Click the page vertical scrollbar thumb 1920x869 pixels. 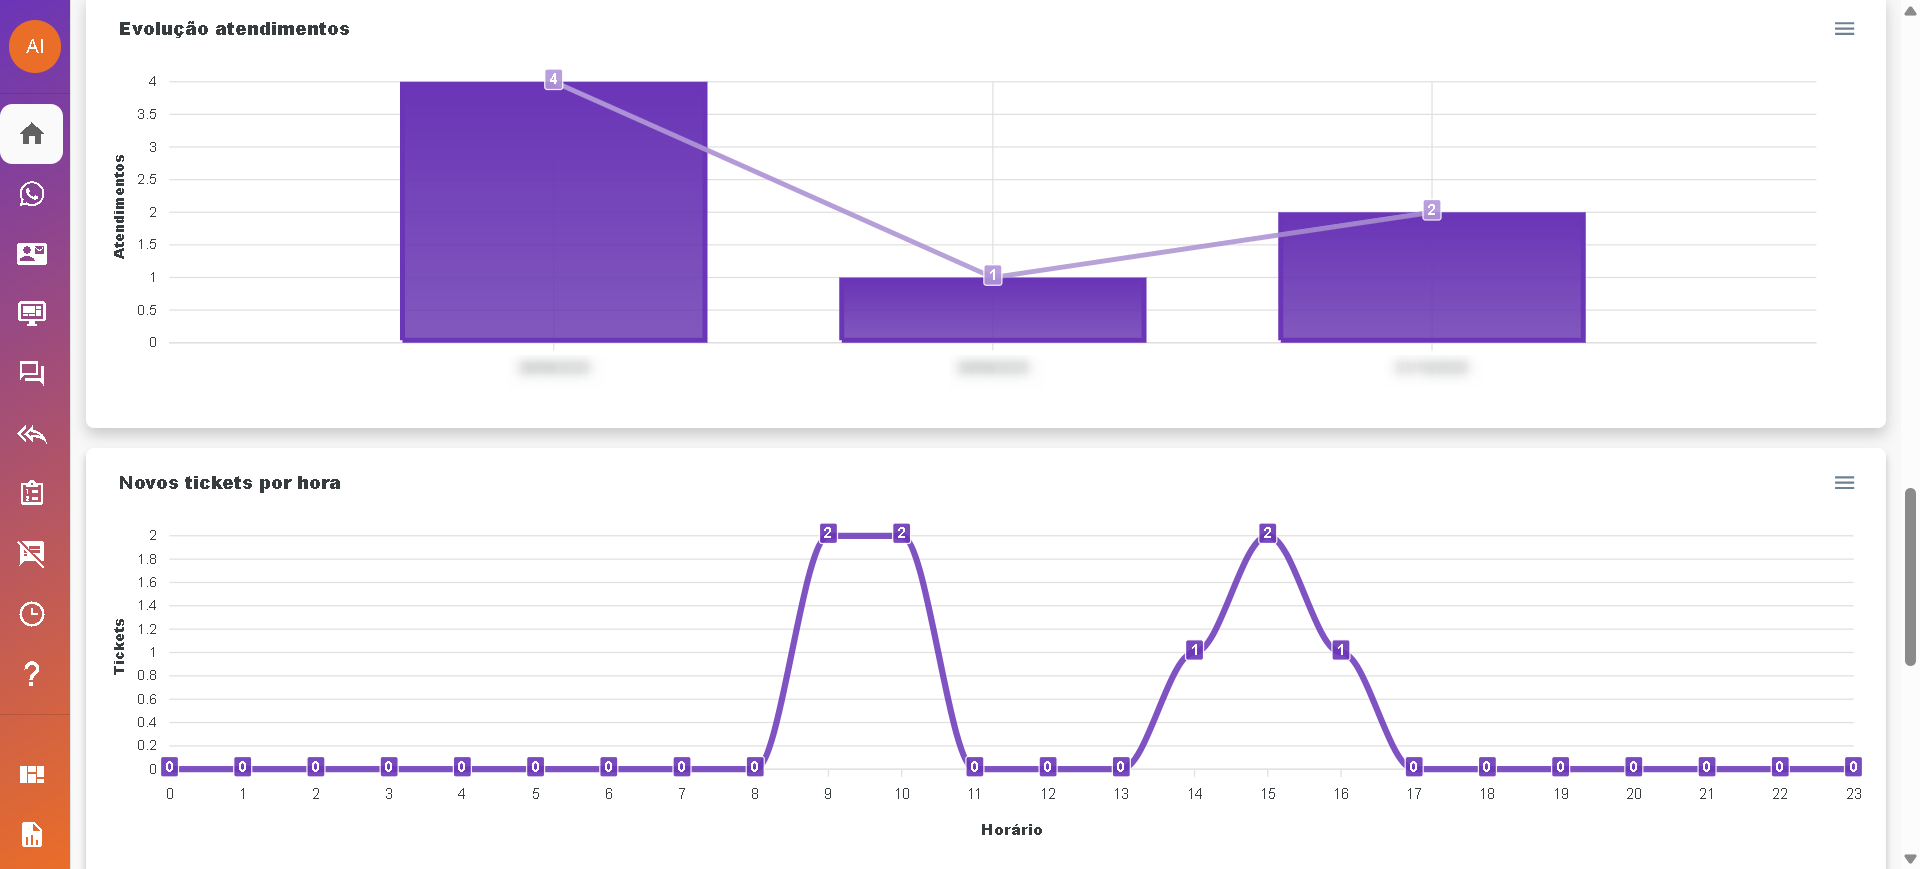1910,576
